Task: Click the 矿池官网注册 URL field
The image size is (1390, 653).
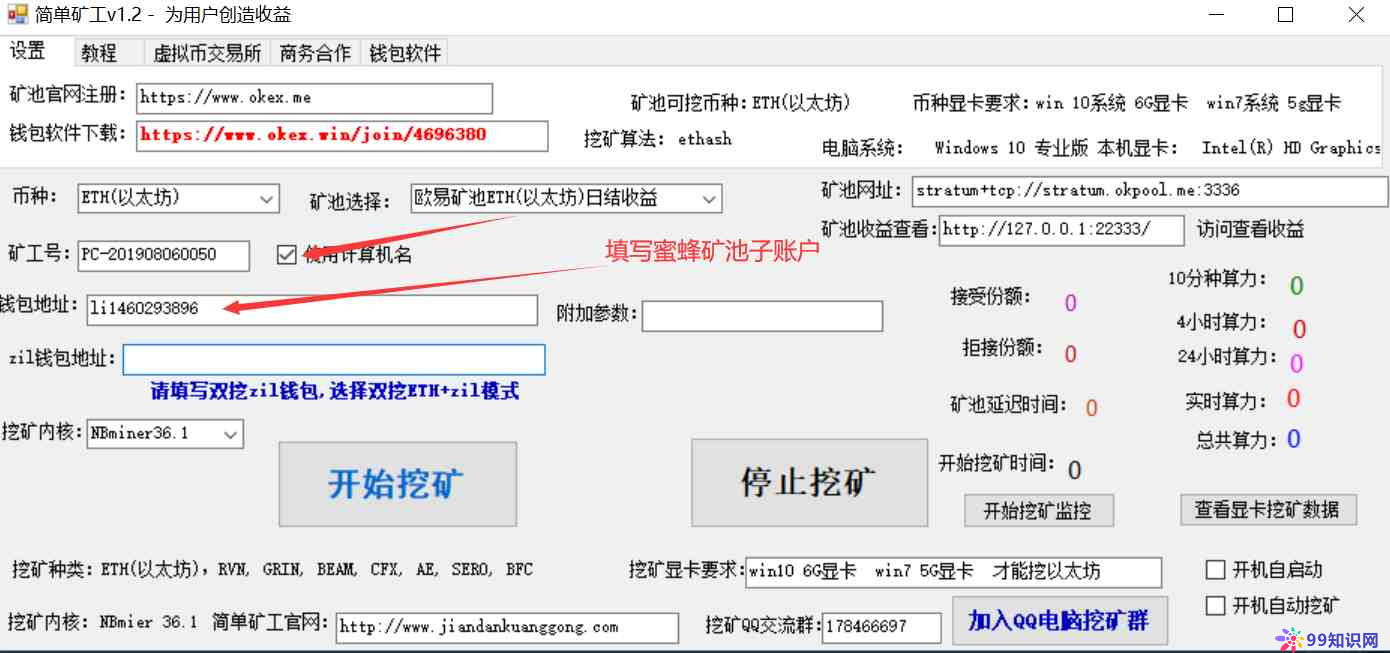Action: coord(314,98)
